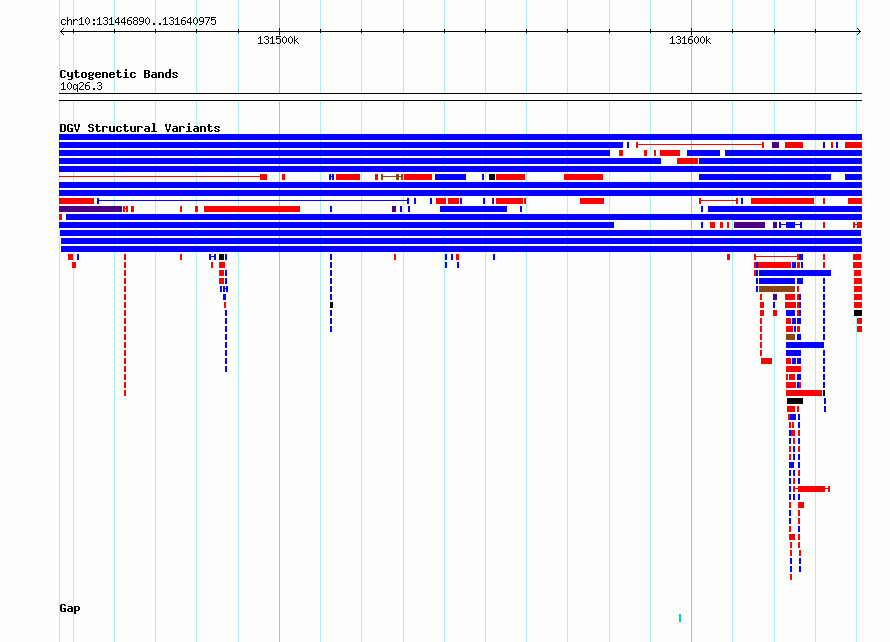
Task: Click the small black square variant near blue H marks
Action: 221,257
